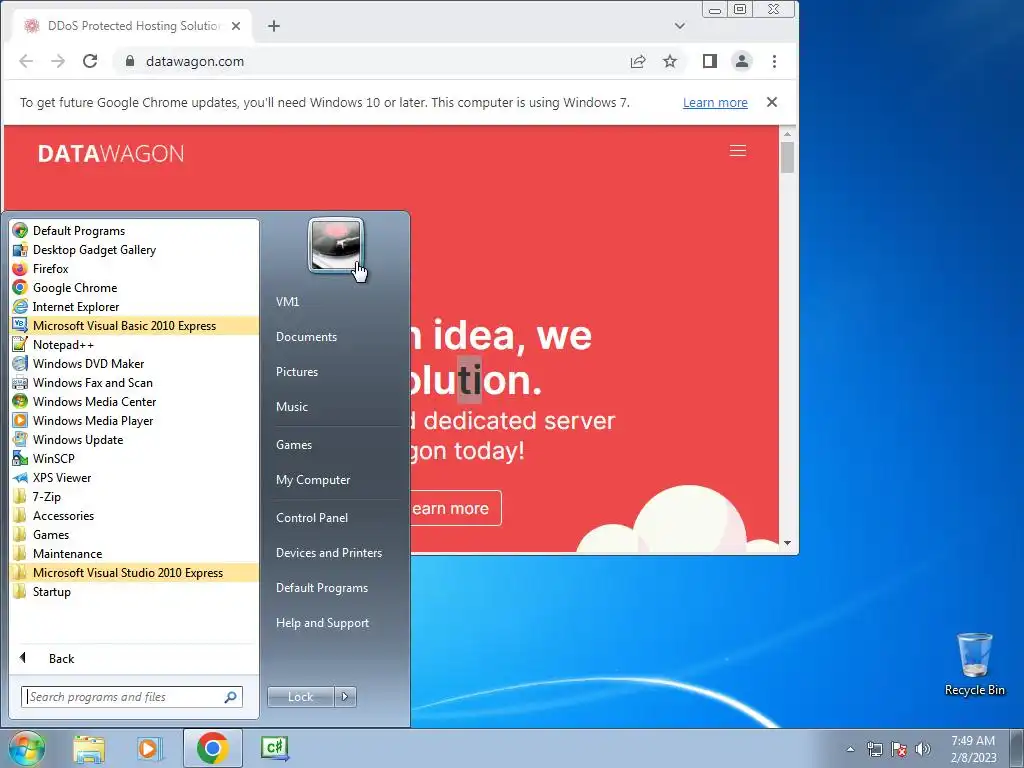Open Windows Explorer from the taskbar
The height and width of the screenshot is (768, 1024).
[x=89, y=748]
